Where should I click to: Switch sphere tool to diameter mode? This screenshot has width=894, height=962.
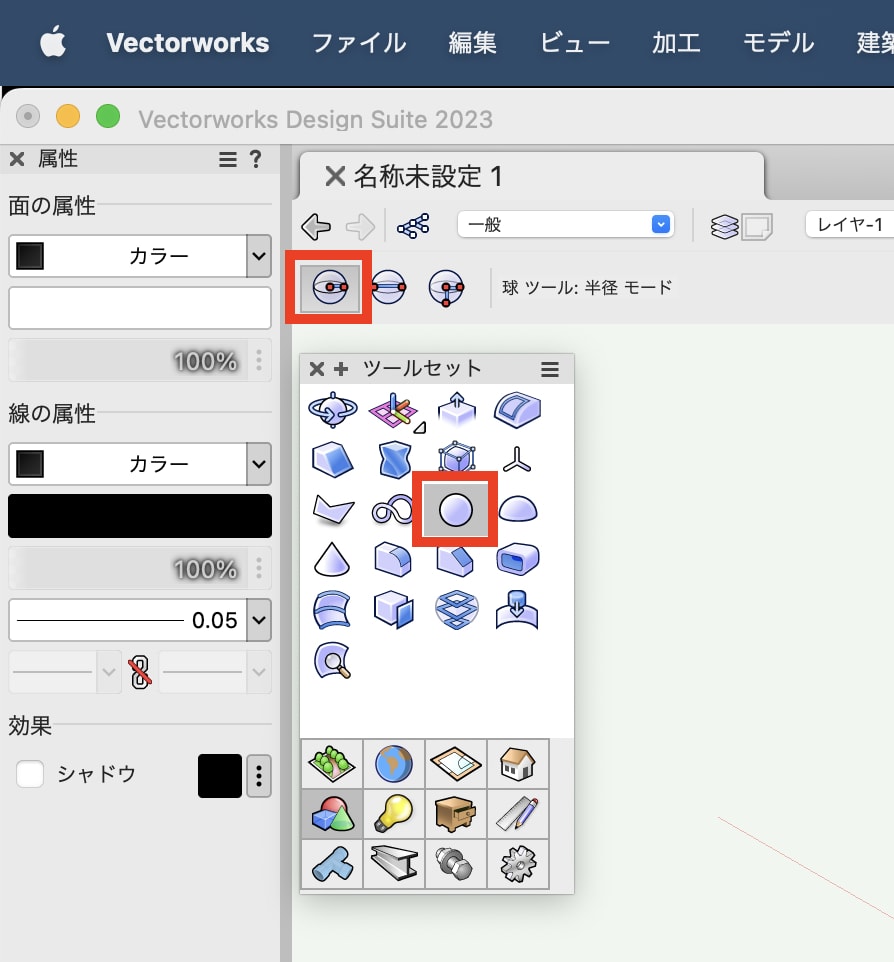click(388, 287)
